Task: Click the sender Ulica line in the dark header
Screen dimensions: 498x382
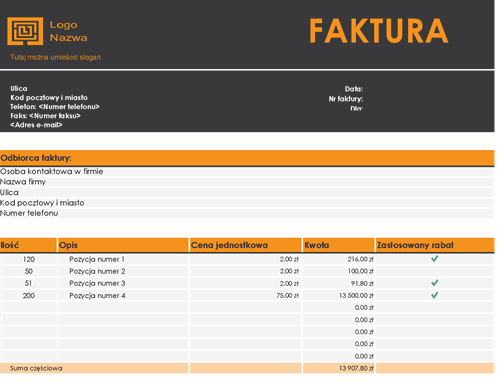Action: (x=19, y=89)
